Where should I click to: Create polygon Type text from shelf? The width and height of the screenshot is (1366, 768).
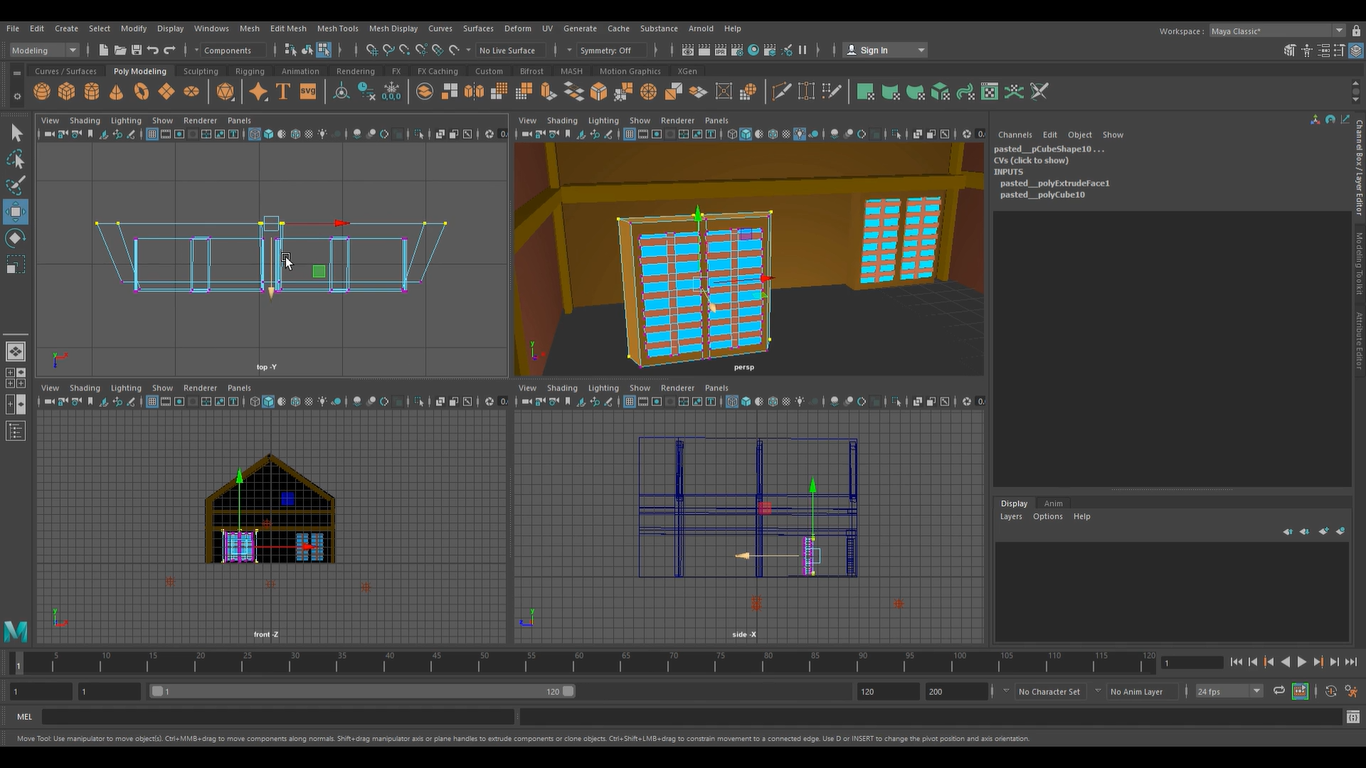[x=283, y=92]
